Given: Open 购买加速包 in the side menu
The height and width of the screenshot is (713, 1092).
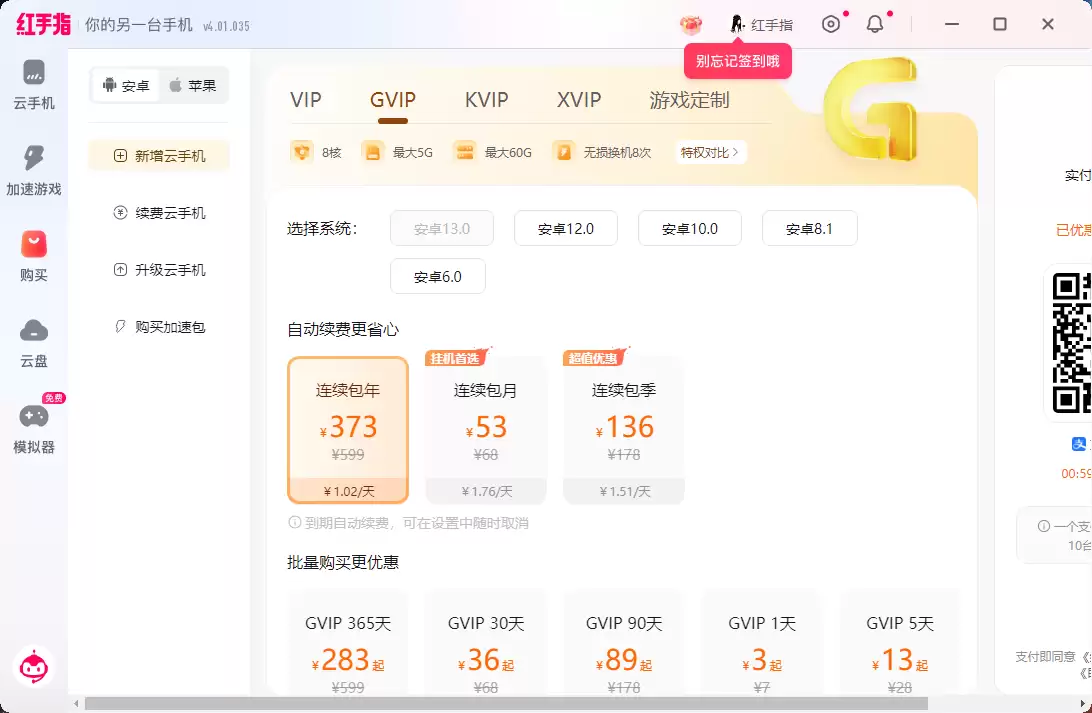Looking at the screenshot, I should 159,327.
